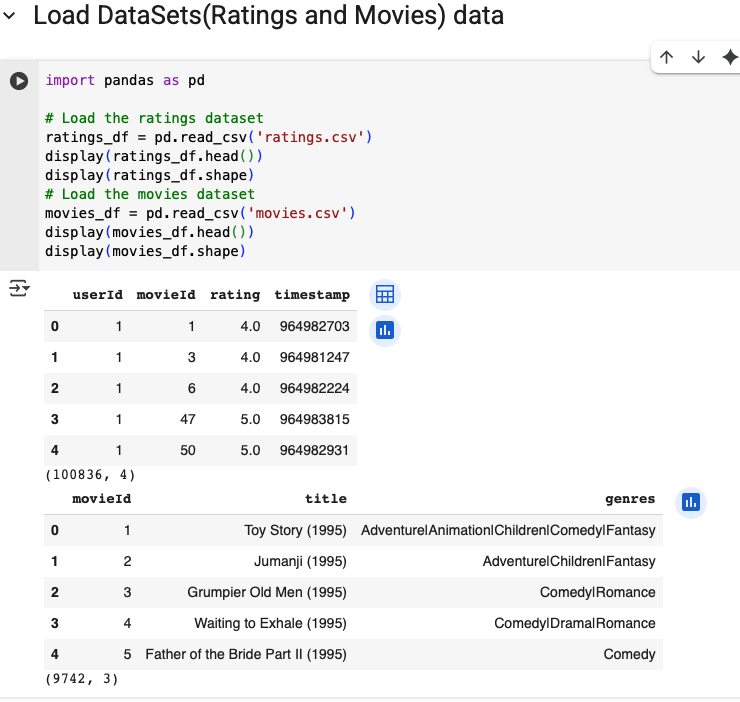Click the genres column header
Image resolution: width=740 pixels, height=702 pixels.
coord(630,499)
